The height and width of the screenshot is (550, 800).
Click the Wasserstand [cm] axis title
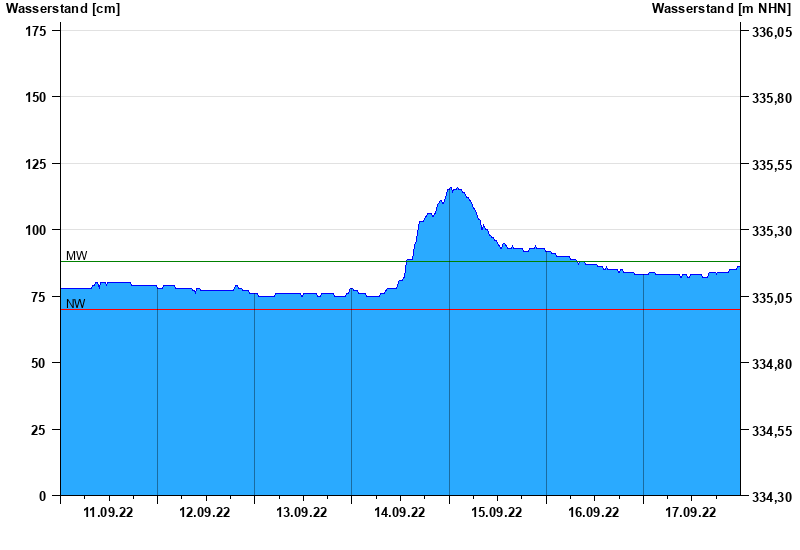click(x=63, y=9)
